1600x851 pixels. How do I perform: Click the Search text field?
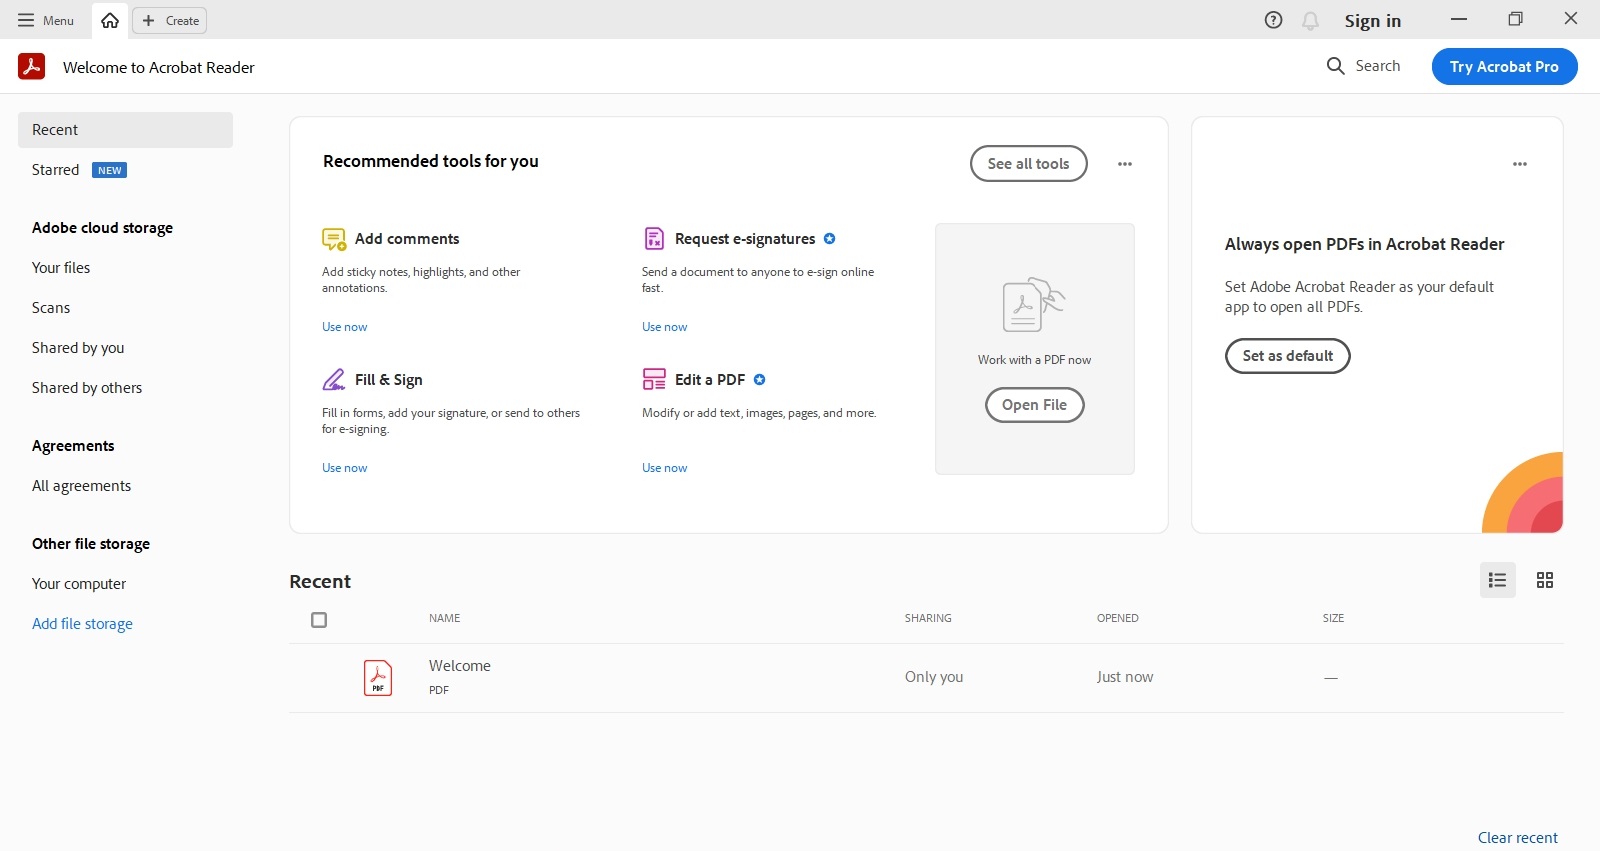click(1378, 66)
